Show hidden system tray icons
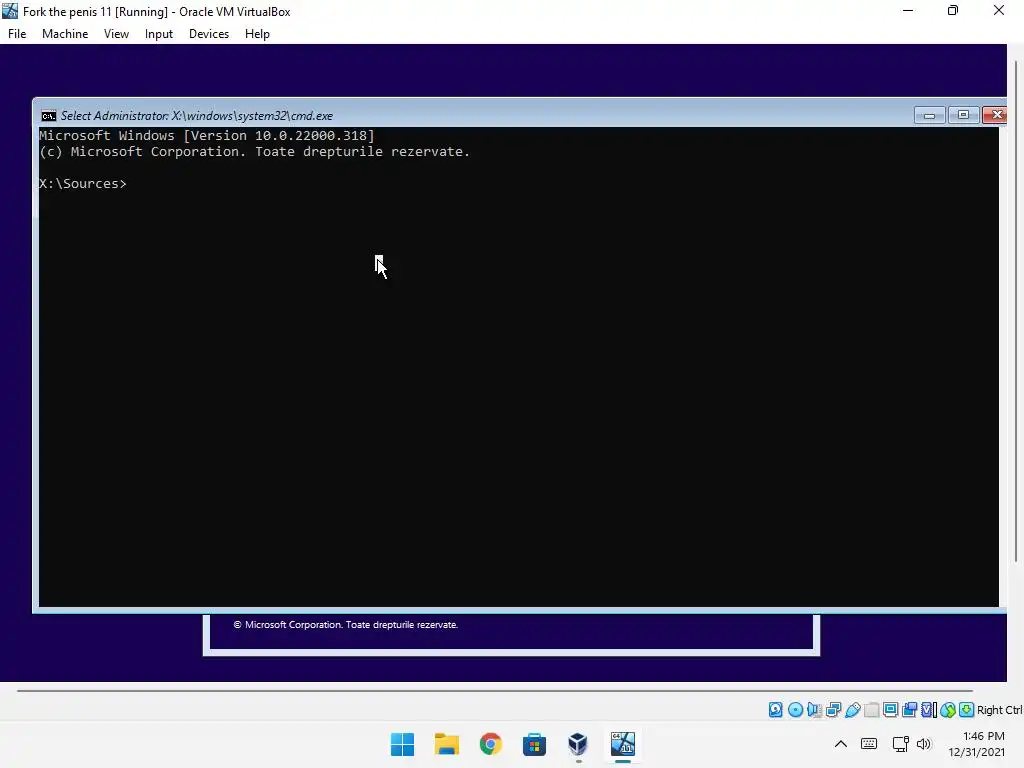 (840, 744)
